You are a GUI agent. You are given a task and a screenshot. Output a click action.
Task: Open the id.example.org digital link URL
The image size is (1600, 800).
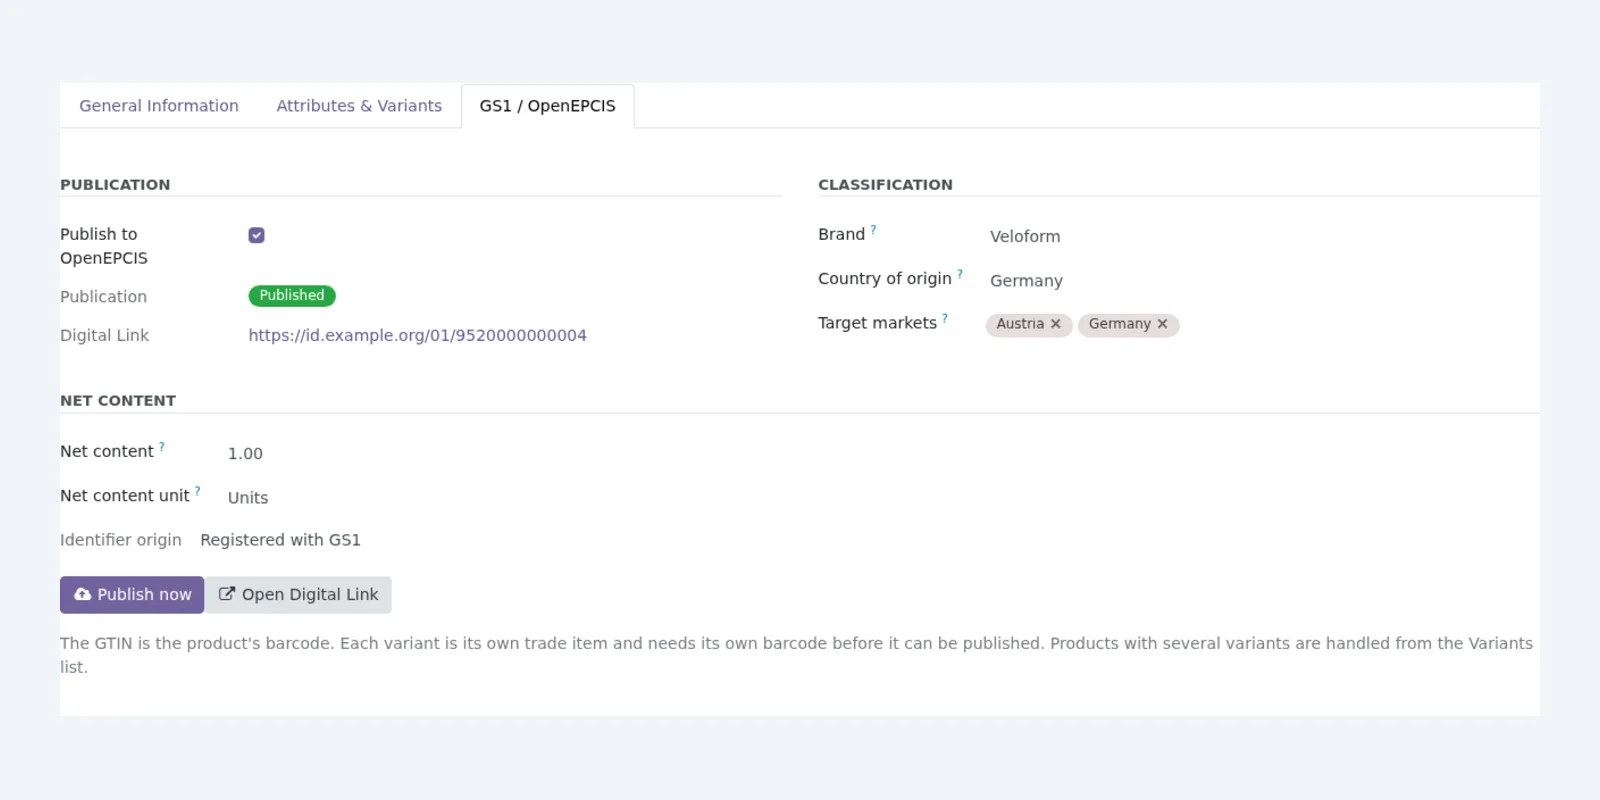point(417,336)
